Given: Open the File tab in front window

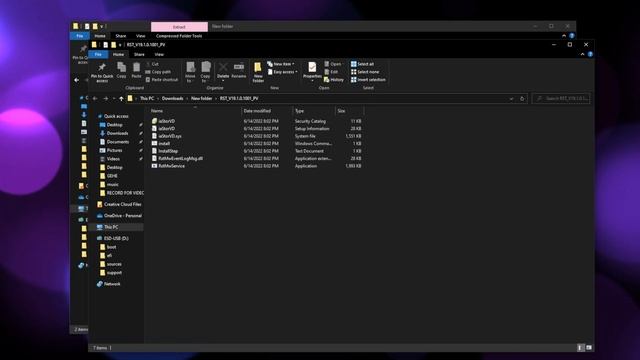Looking at the screenshot, I should (98, 54).
